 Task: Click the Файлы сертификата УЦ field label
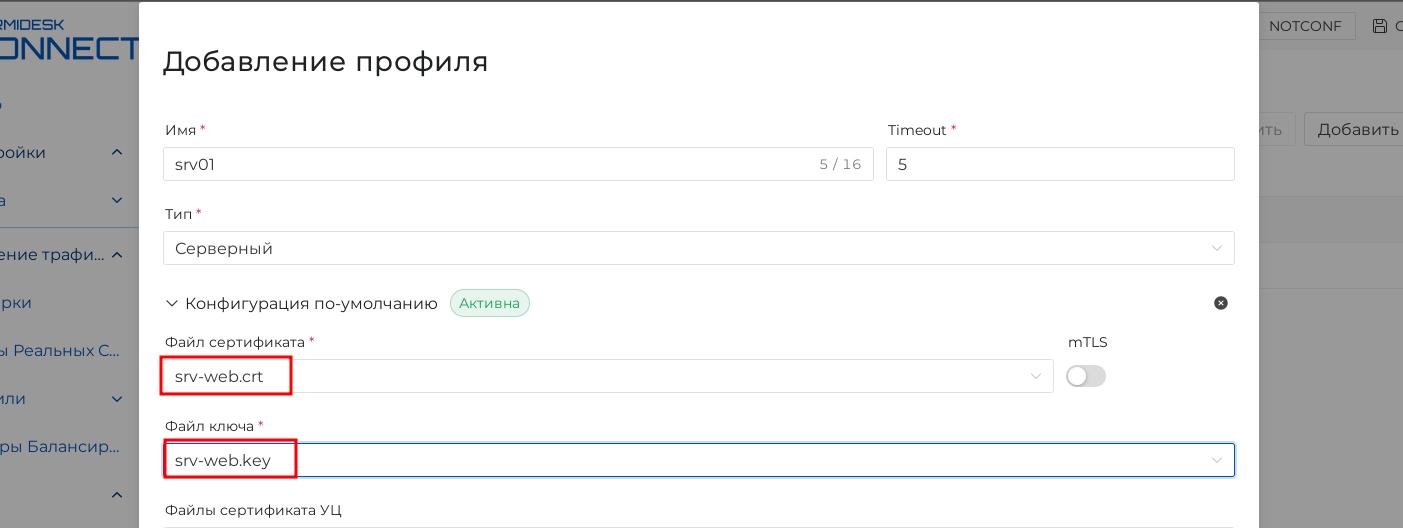coord(253,510)
